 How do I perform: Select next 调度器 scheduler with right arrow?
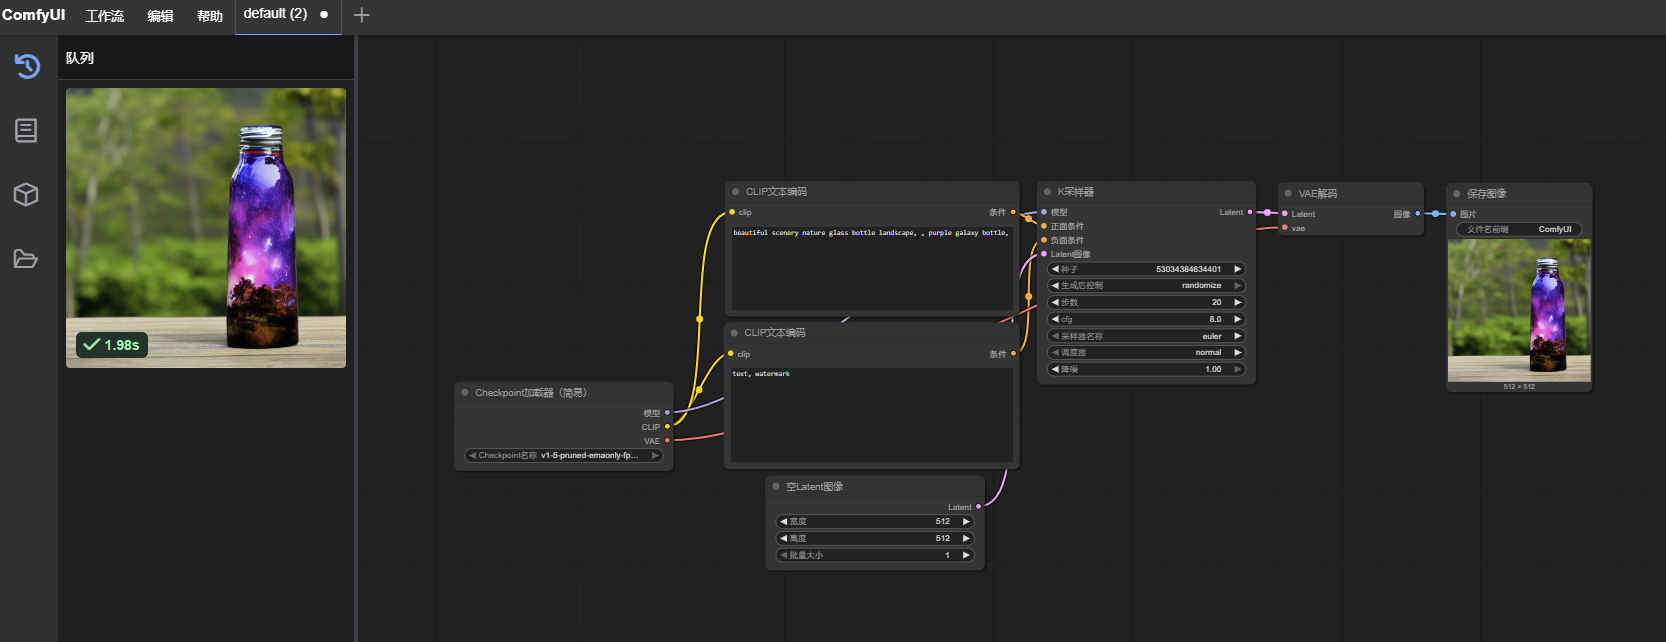(x=1237, y=352)
